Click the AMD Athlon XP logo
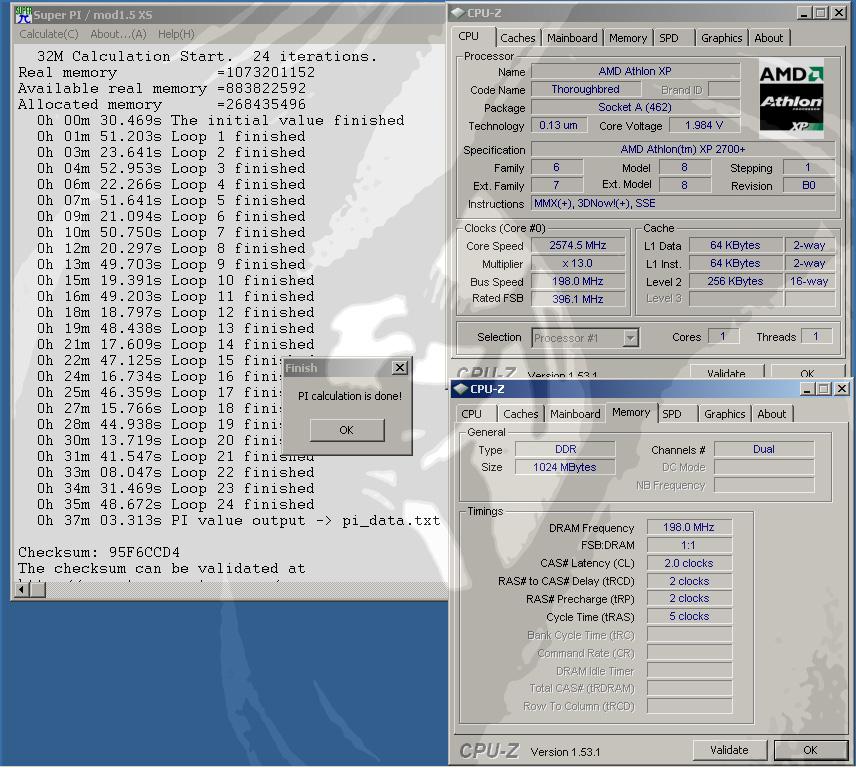 [x=791, y=99]
